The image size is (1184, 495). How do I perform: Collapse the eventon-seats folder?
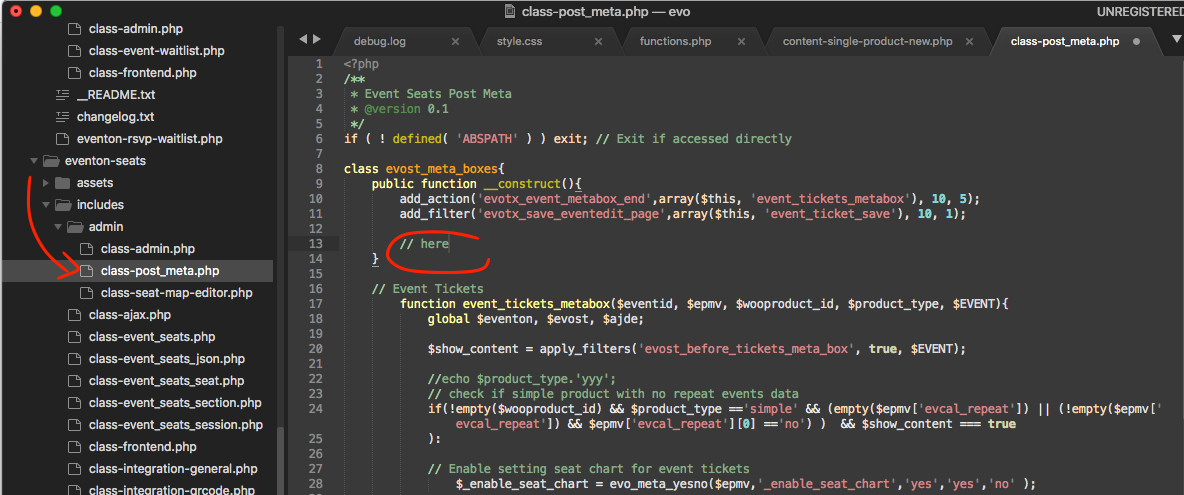[36, 161]
